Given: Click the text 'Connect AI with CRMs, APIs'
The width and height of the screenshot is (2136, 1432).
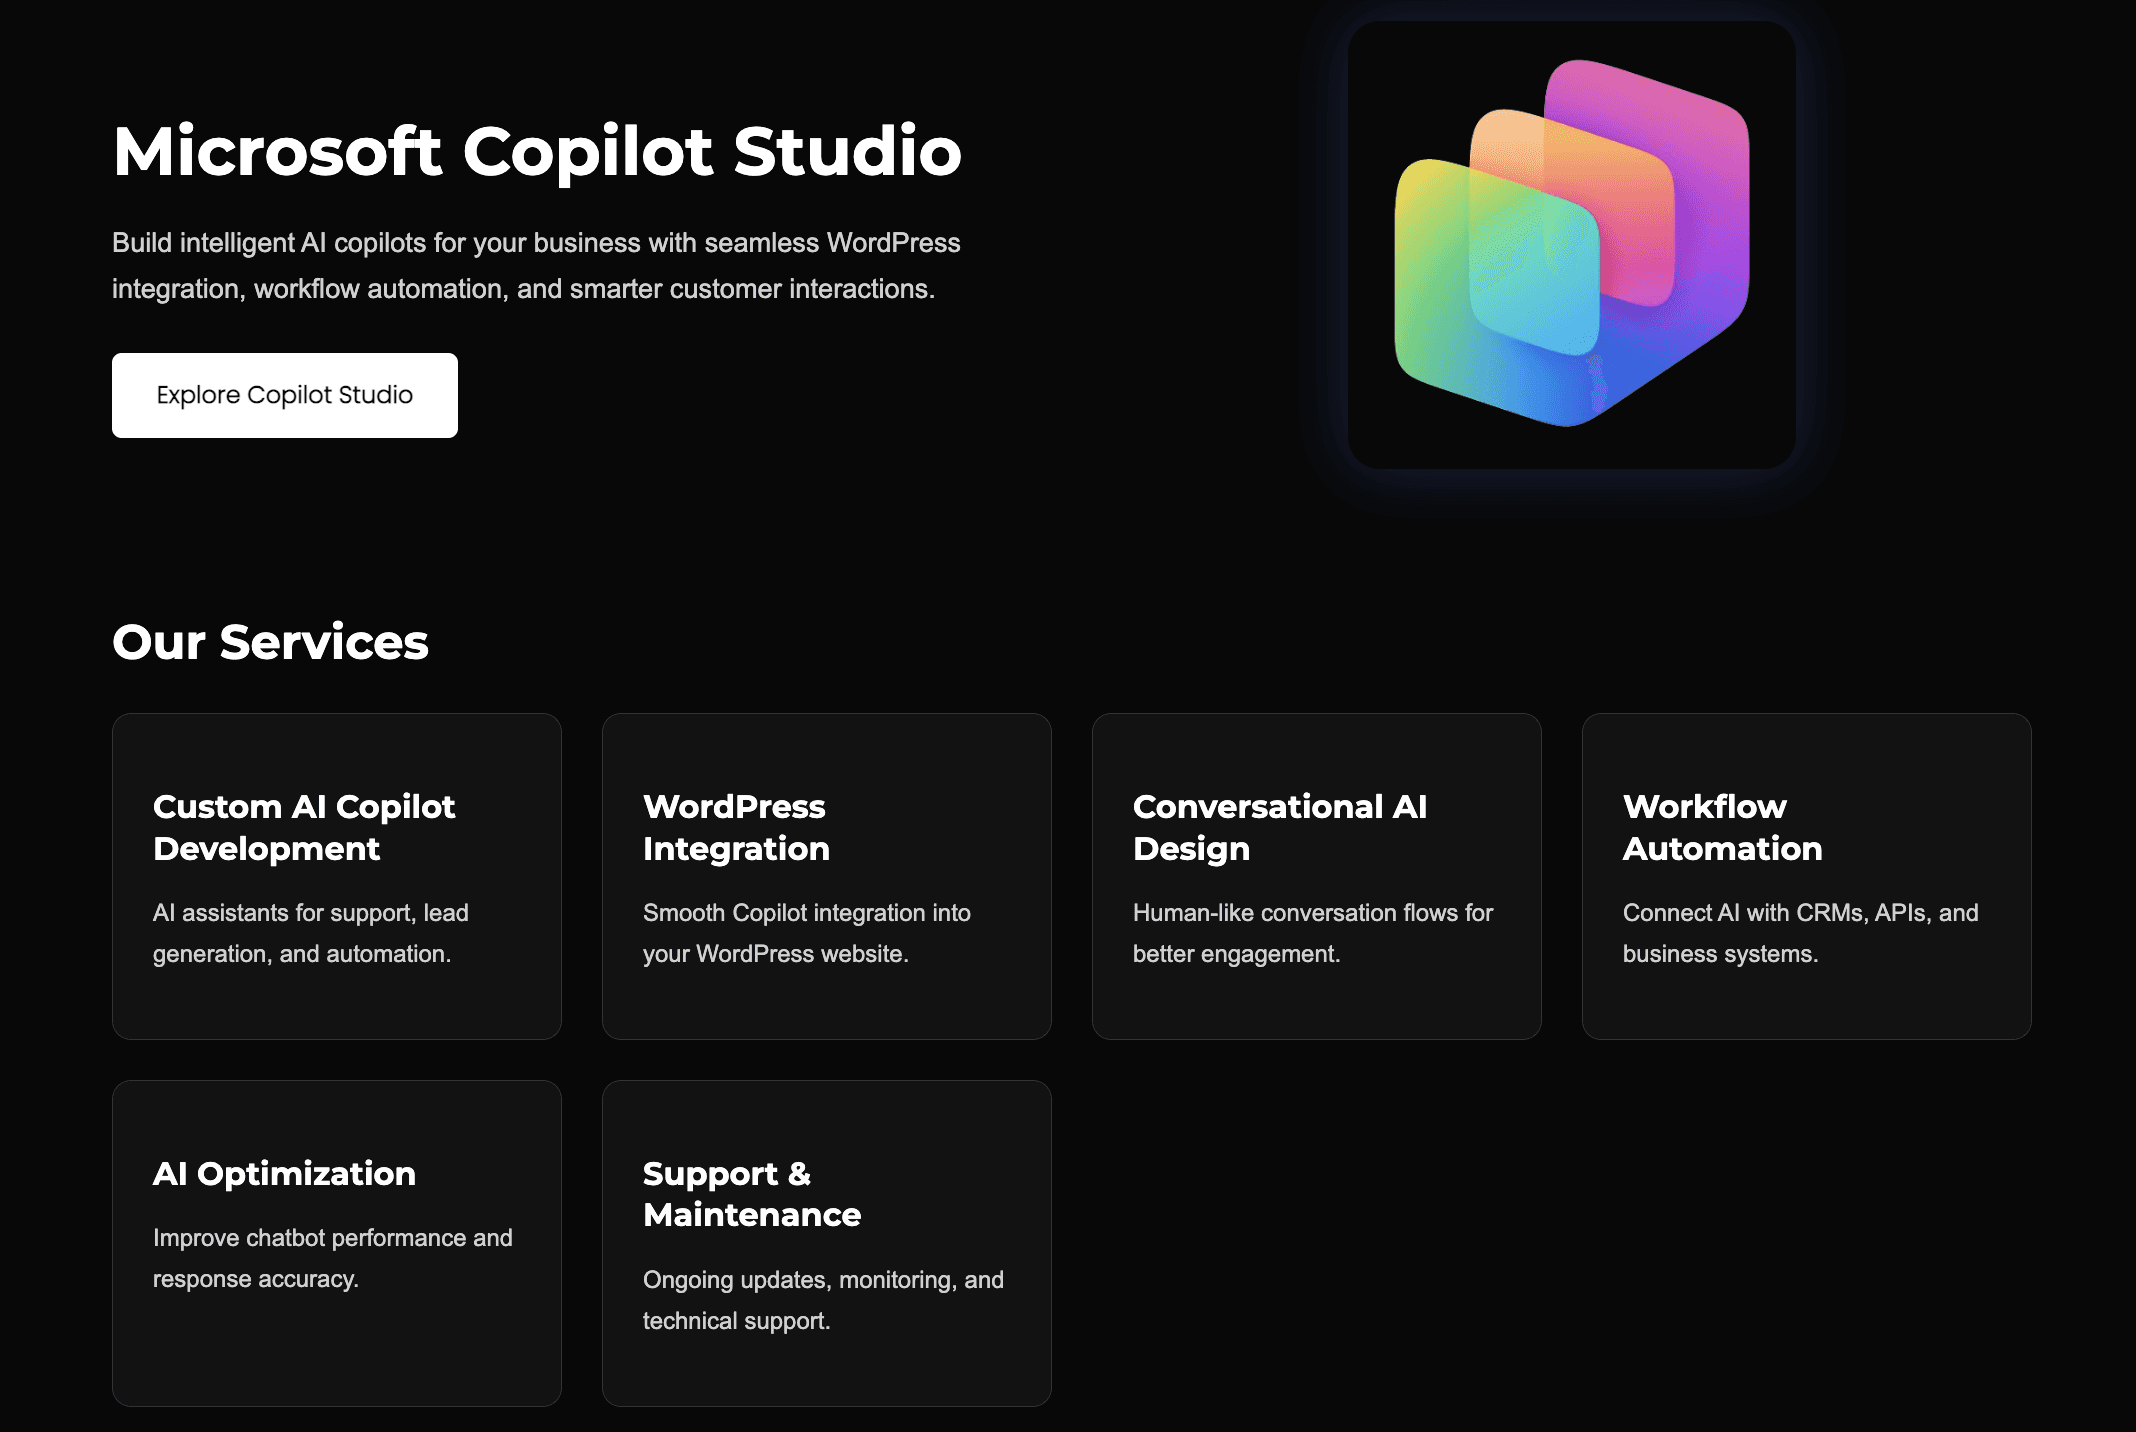Looking at the screenshot, I should click(1801, 933).
